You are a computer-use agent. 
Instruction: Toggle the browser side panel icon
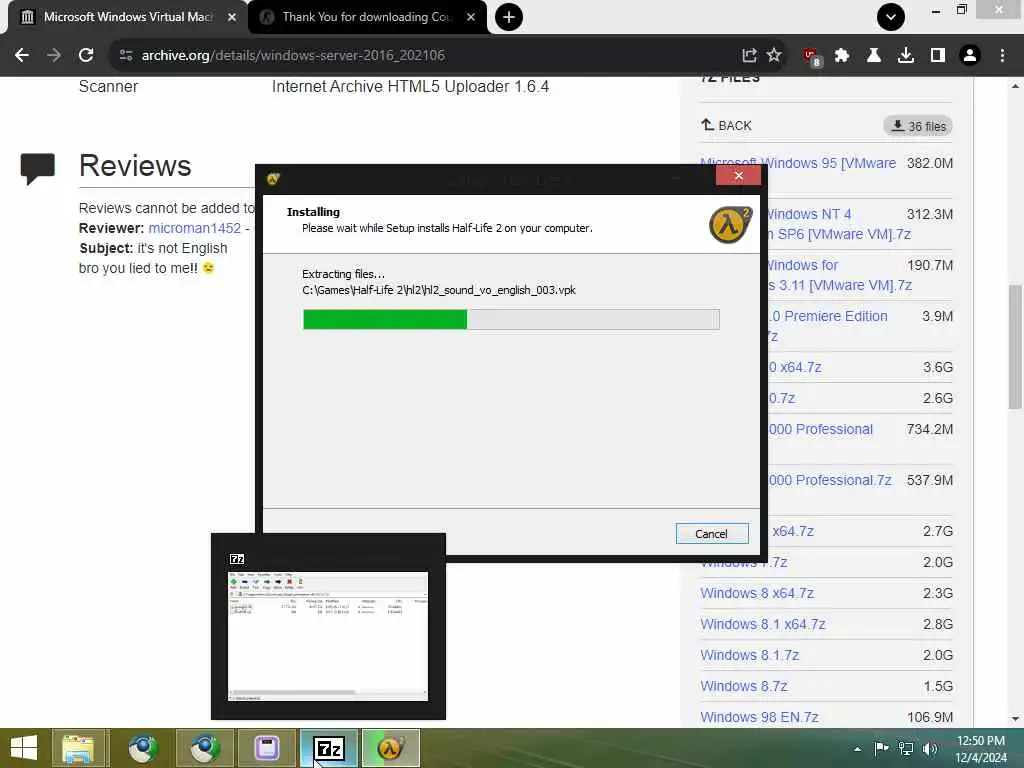point(938,56)
